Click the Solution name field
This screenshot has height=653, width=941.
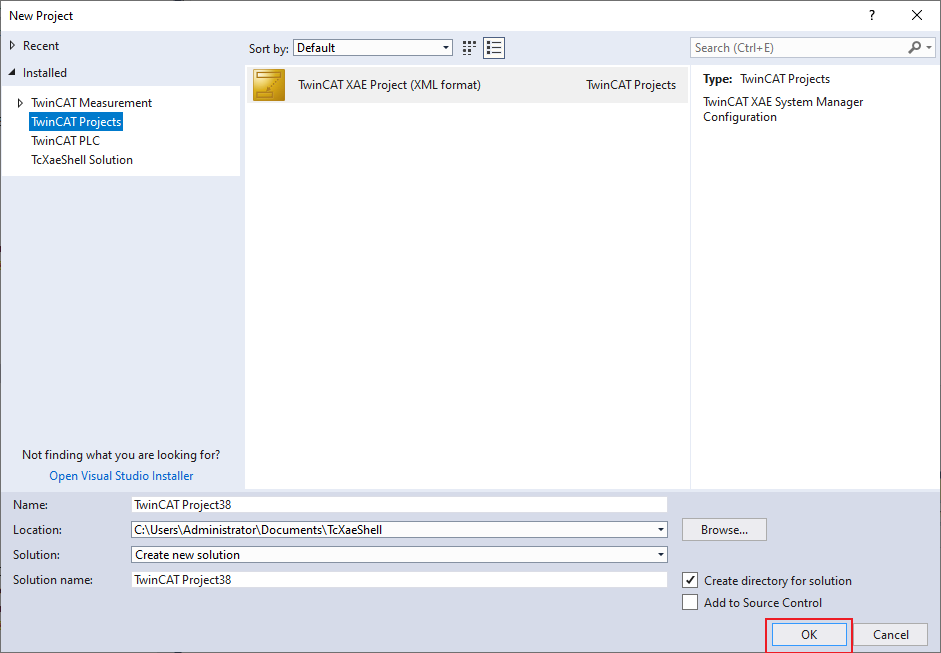click(399, 580)
